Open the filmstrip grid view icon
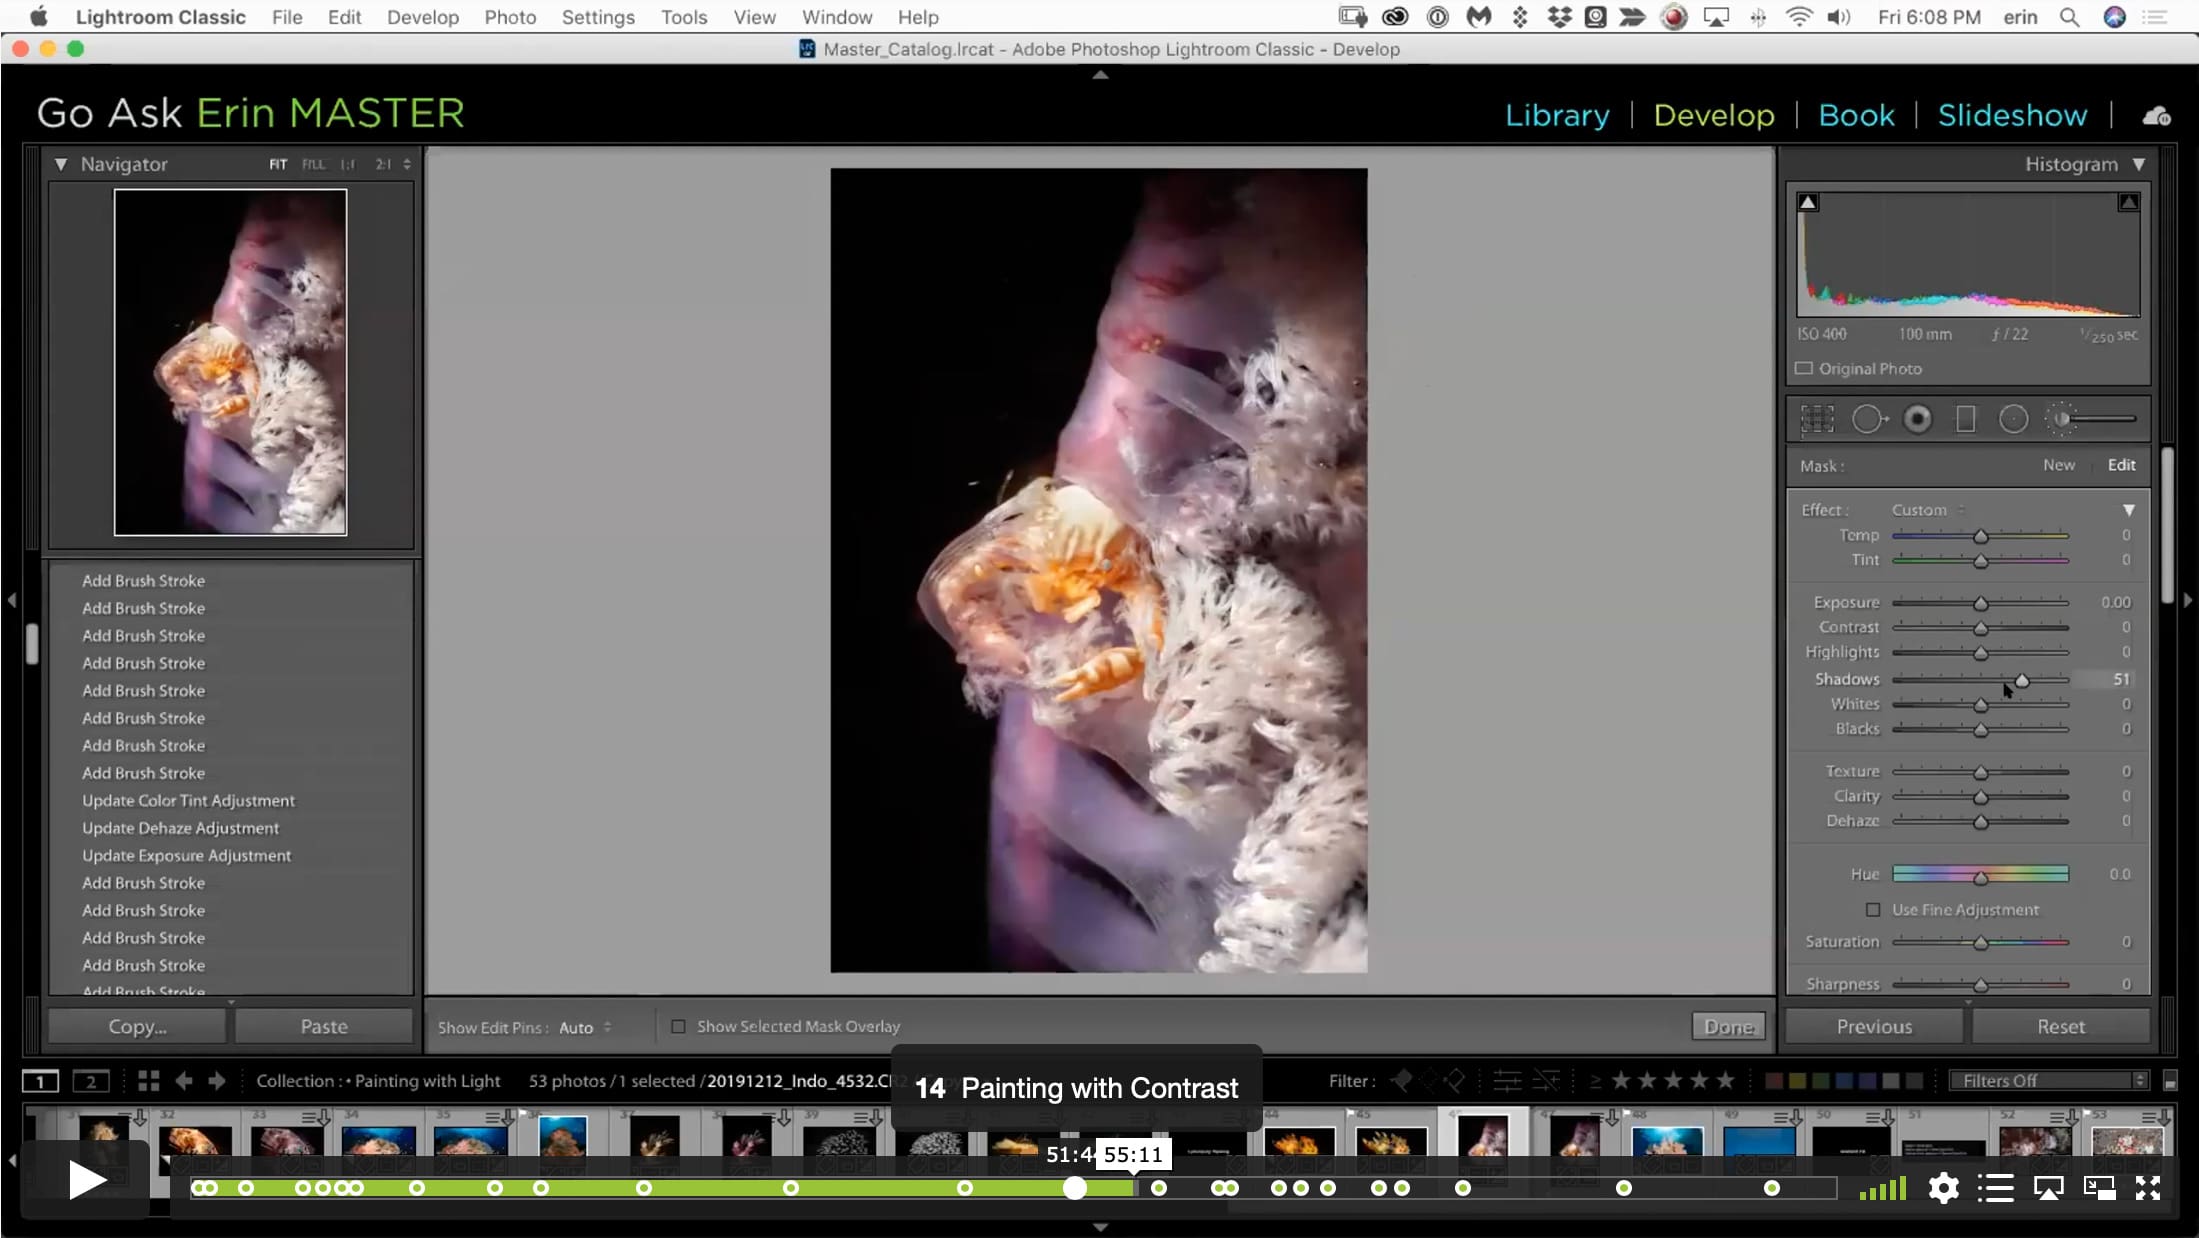Image resolution: width=2199 pixels, height=1238 pixels. (x=148, y=1081)
